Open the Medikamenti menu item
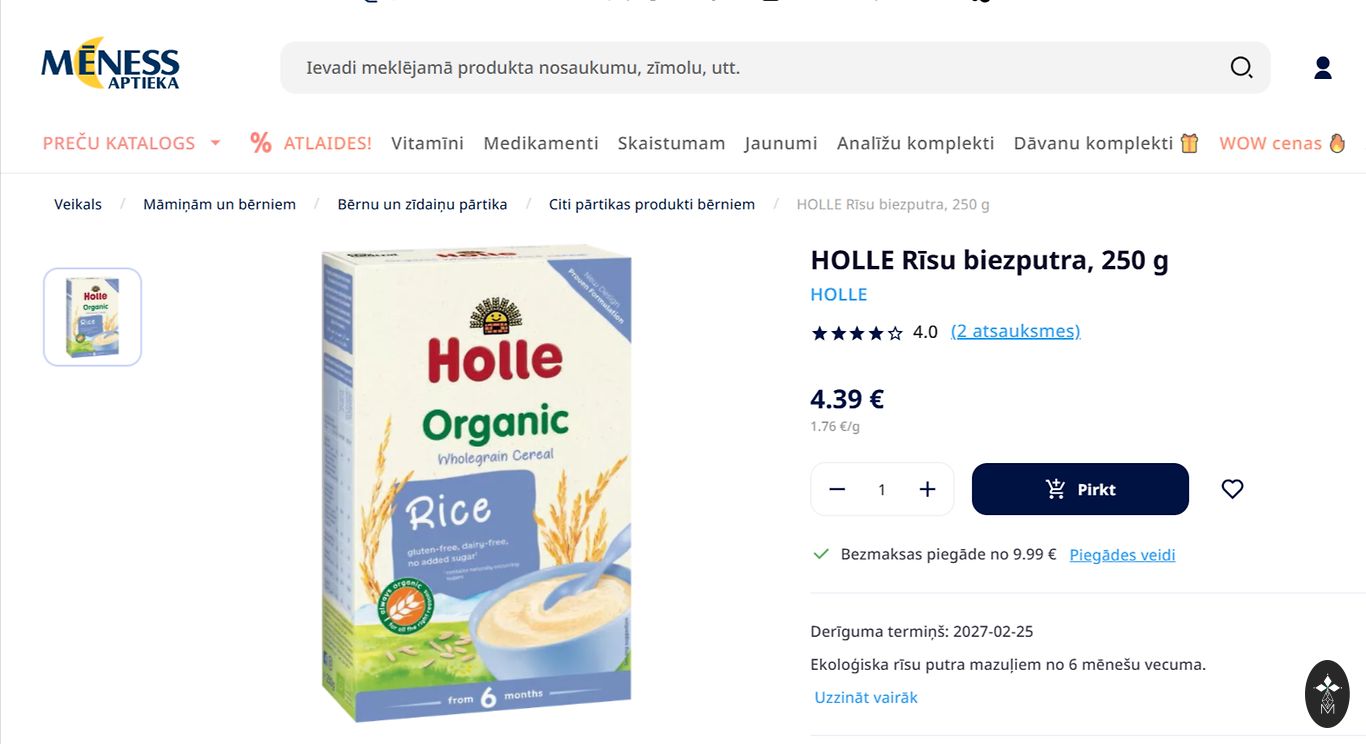Viewport: 1366px width, 744px height. click(541, 143)
